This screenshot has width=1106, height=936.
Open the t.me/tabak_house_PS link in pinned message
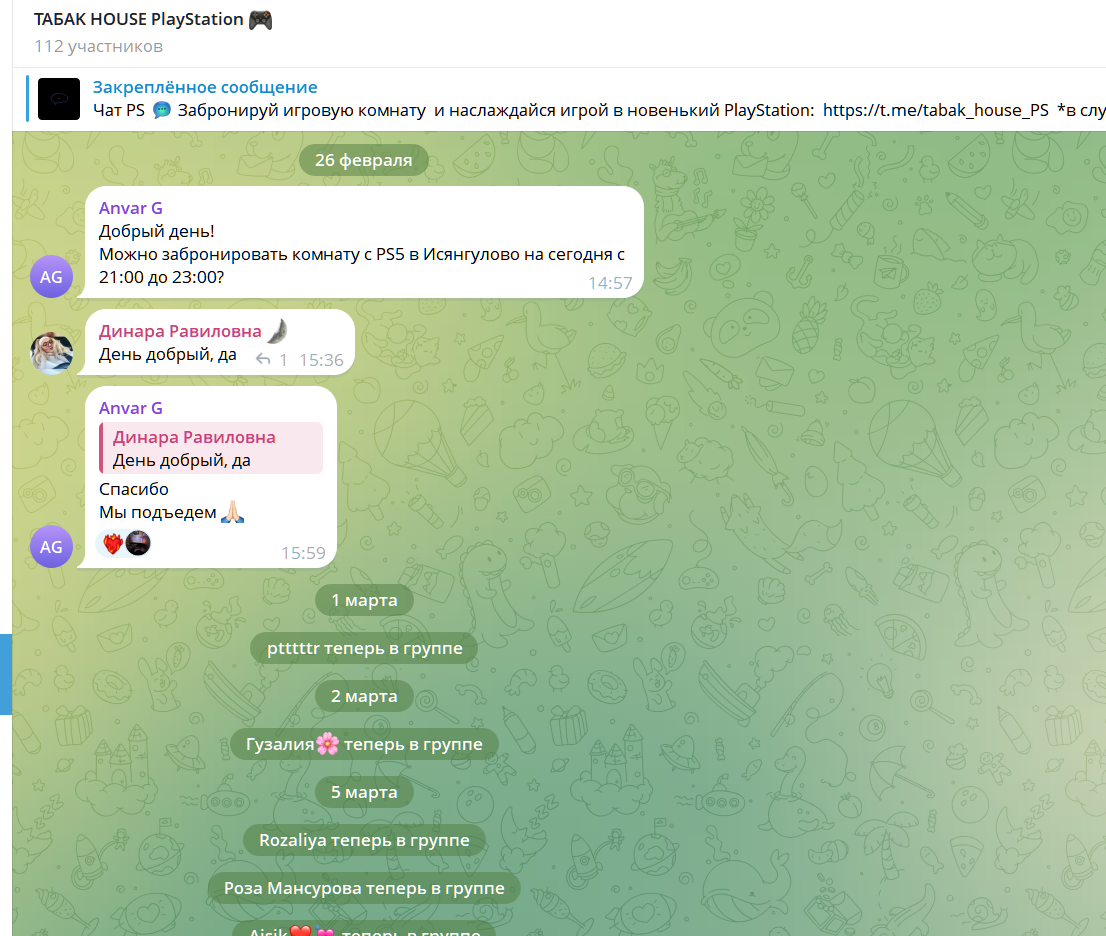[935, 110]
